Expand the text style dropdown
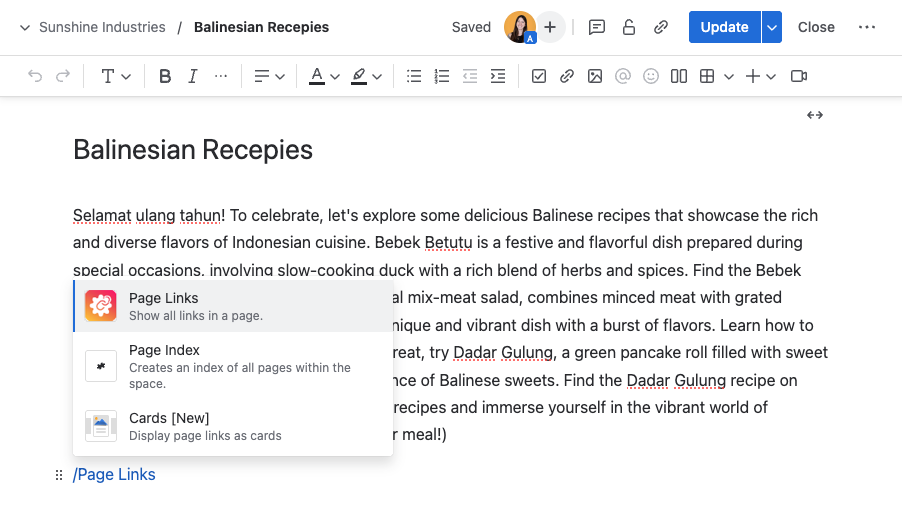The height and width of the screenshot is (528, 902). pos(116,76)
